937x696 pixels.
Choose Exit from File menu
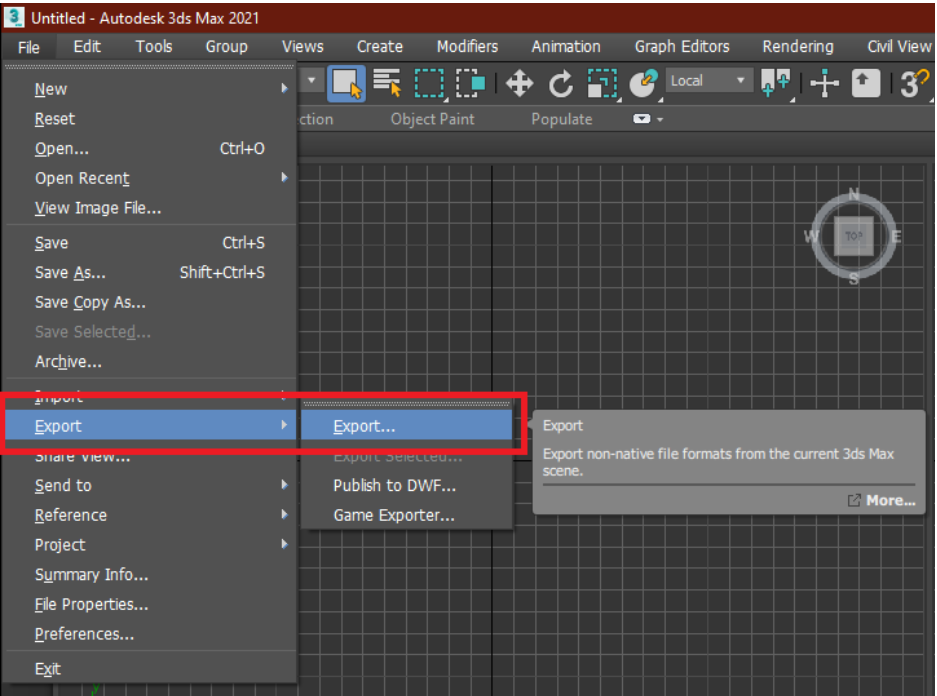(x=151, y=669)
